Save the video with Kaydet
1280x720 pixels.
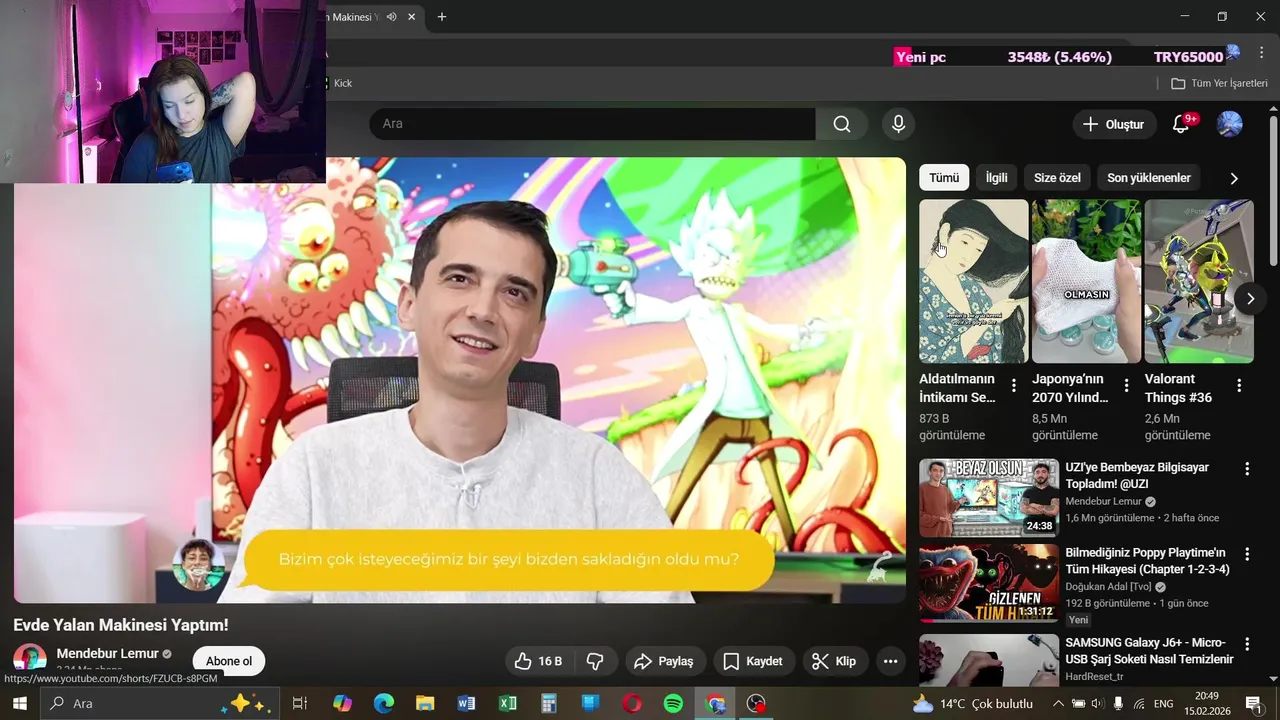pyautogui.click(x=753, y=661)
